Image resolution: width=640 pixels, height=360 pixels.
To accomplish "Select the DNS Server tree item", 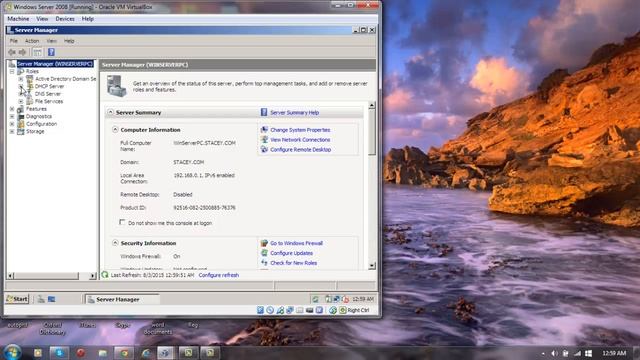I will [x=48, y=94].
